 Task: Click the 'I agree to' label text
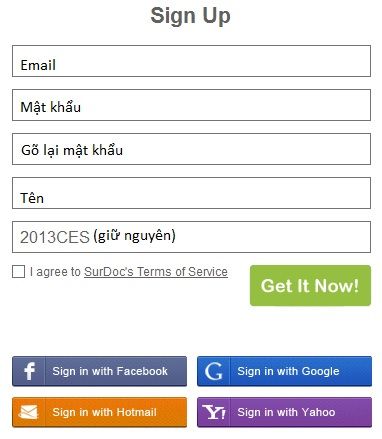coord(55,272)
